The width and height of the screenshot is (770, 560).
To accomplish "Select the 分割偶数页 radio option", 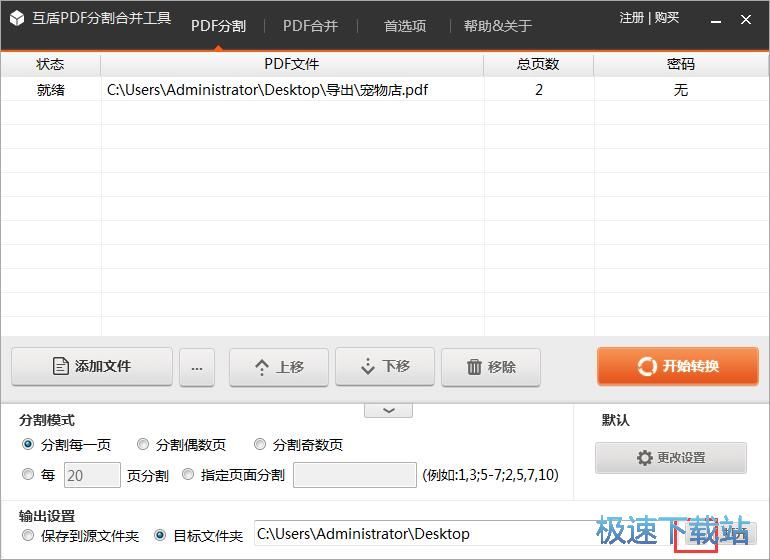I will click(x=142, y=445).
